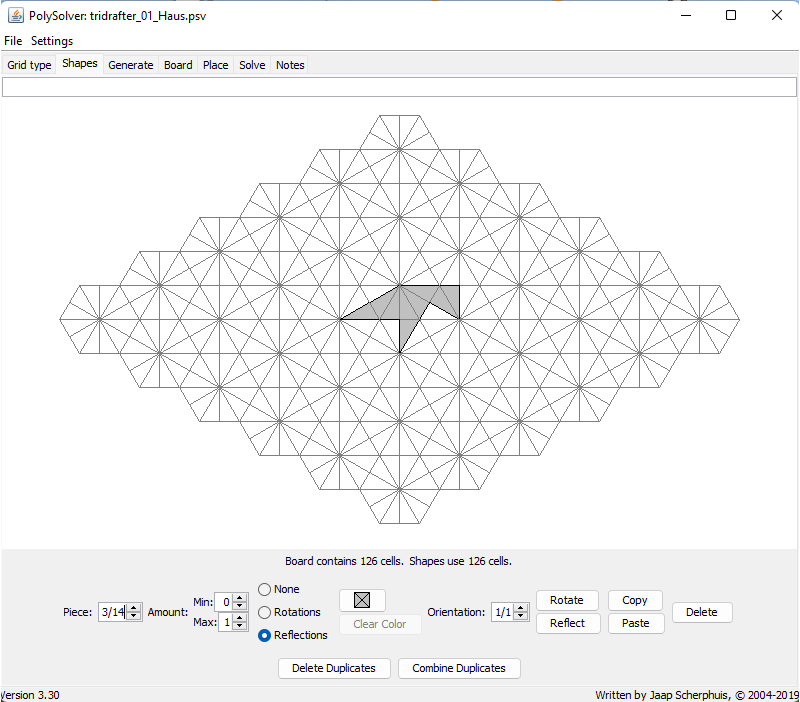Open the File menu
Image resolution: width=800 pixels, height=702 pixels.
pos(13,41)
